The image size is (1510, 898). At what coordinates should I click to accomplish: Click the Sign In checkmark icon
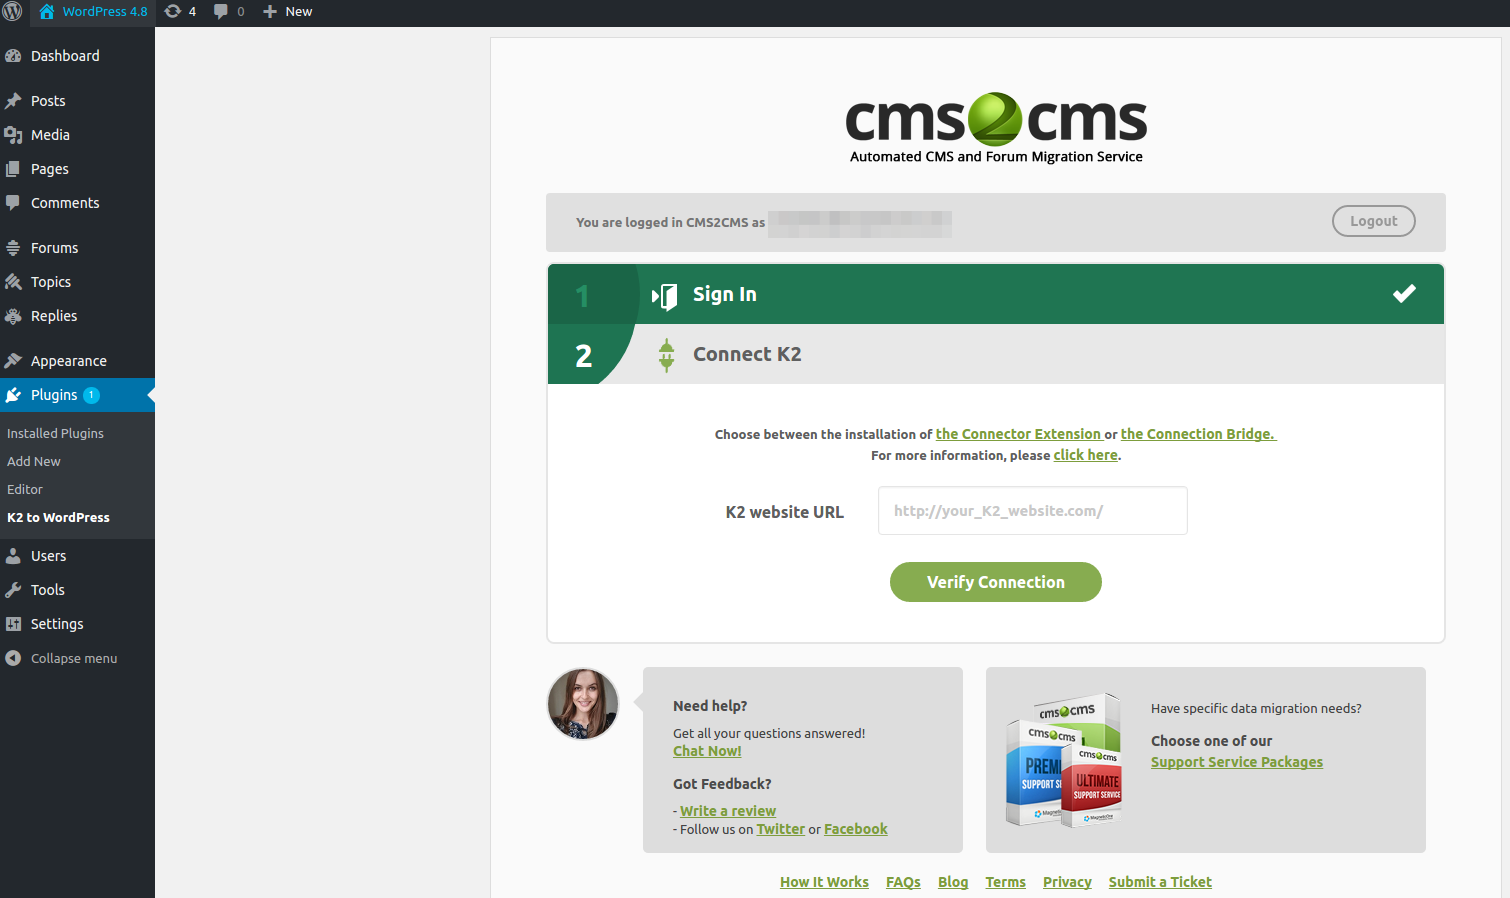(1404, 293)
